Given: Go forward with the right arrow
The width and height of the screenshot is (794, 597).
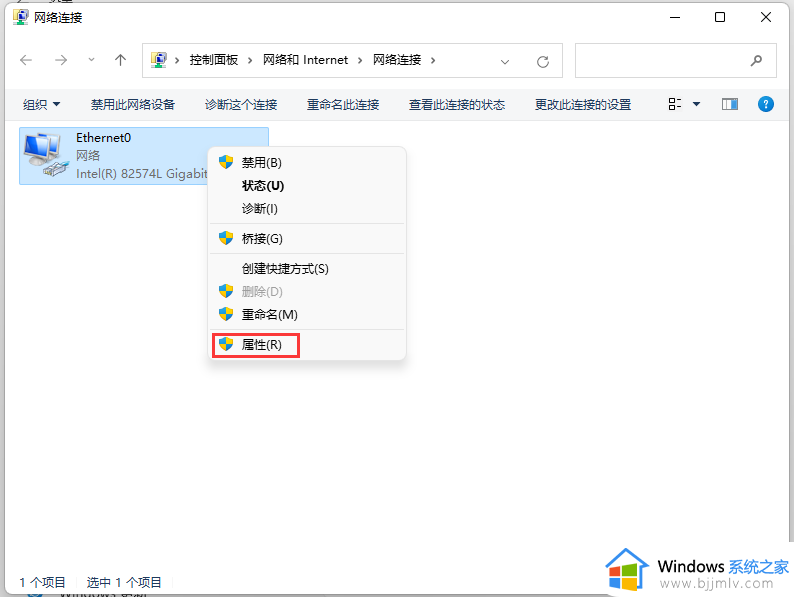Looking at the screenshot, I should 61,61.
